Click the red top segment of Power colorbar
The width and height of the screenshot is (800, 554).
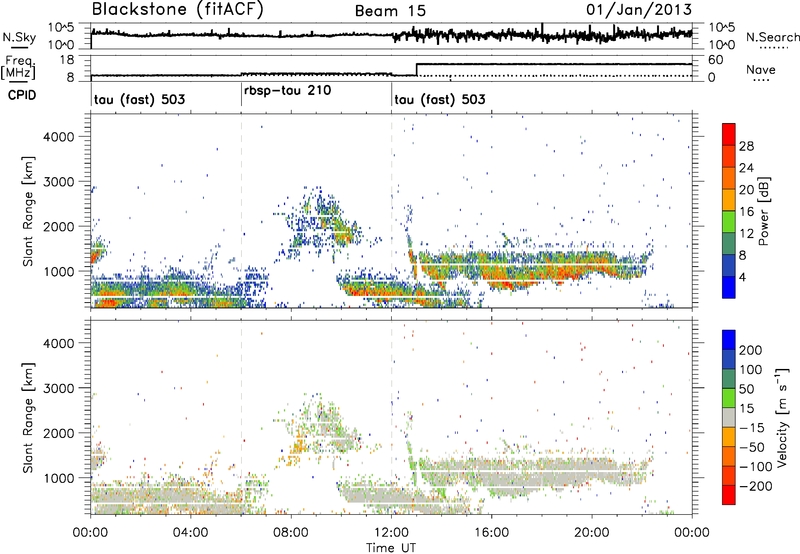click(x=729, y=134)
